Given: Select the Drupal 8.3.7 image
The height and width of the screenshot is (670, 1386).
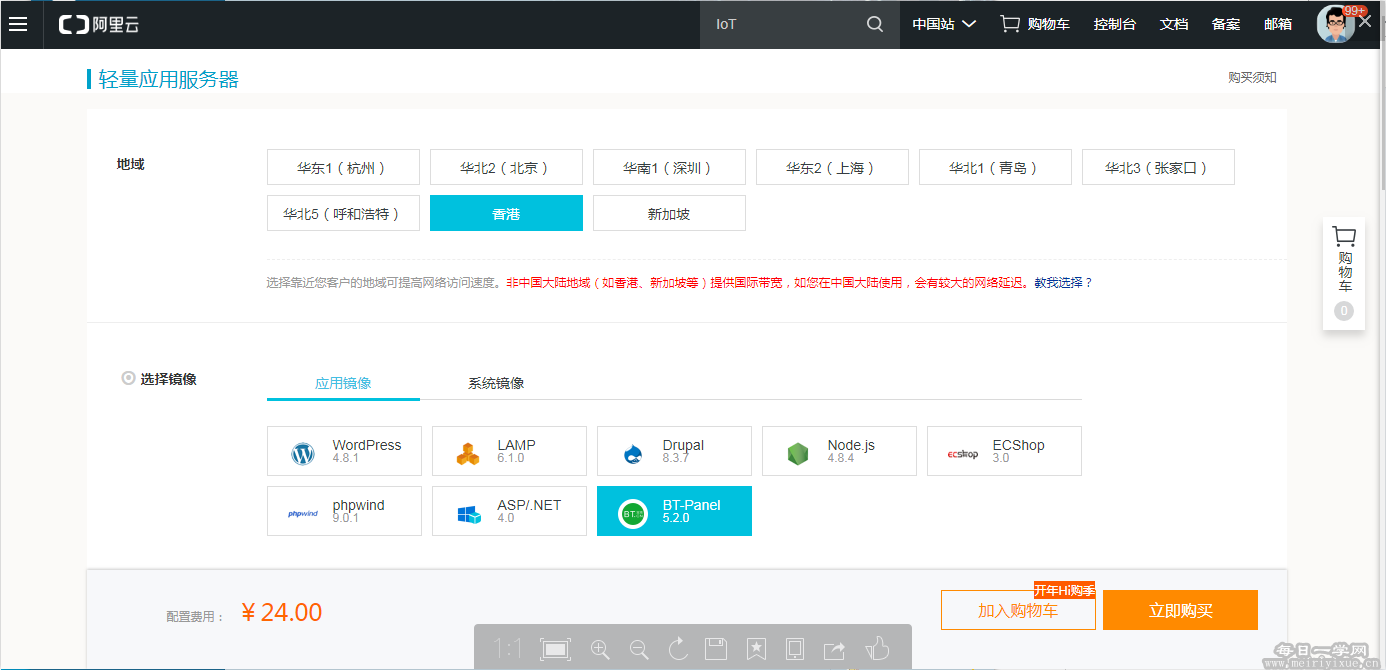Looking at the screenshot, I should 674,451.
